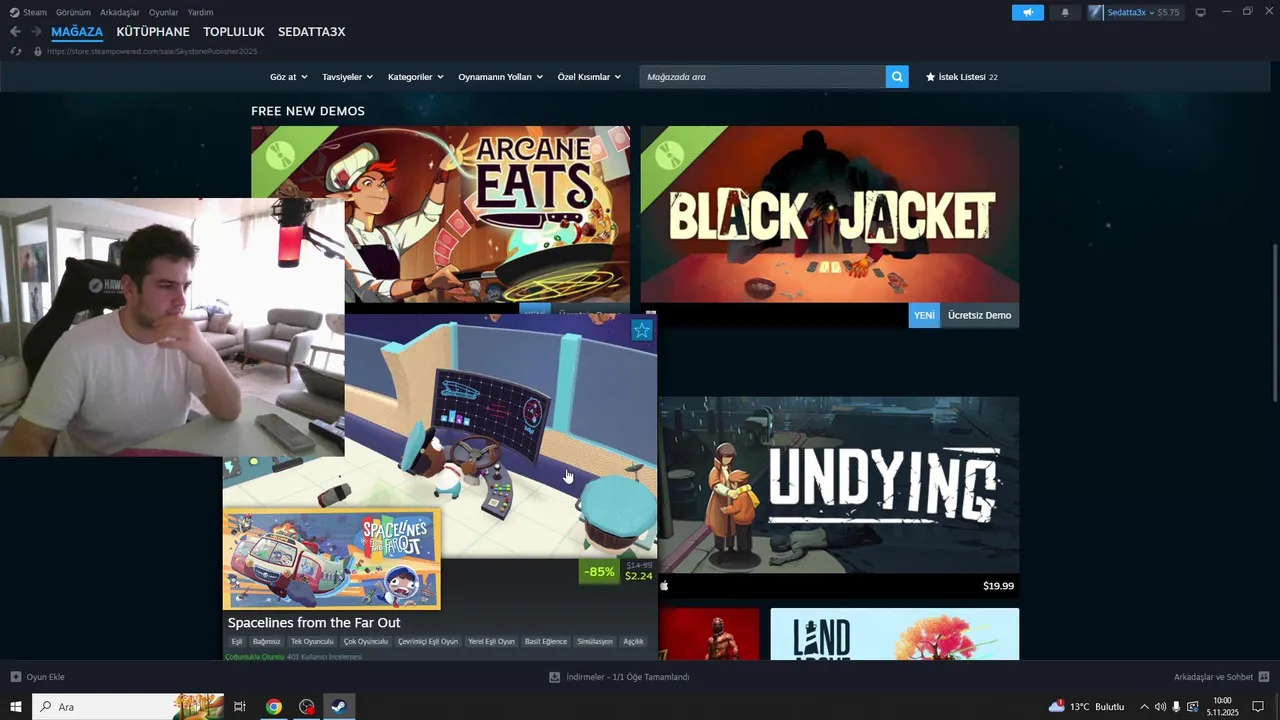
Task: Open the Undying game capsule
Action: [x=839, y=485]
